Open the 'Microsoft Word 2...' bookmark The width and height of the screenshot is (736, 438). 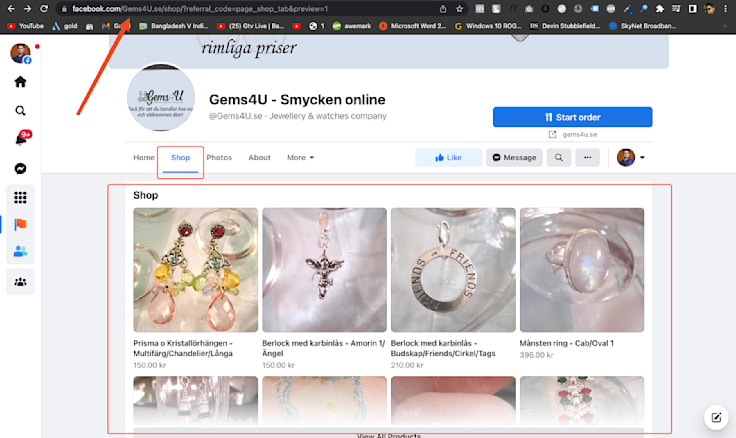[x=413, y=26]
